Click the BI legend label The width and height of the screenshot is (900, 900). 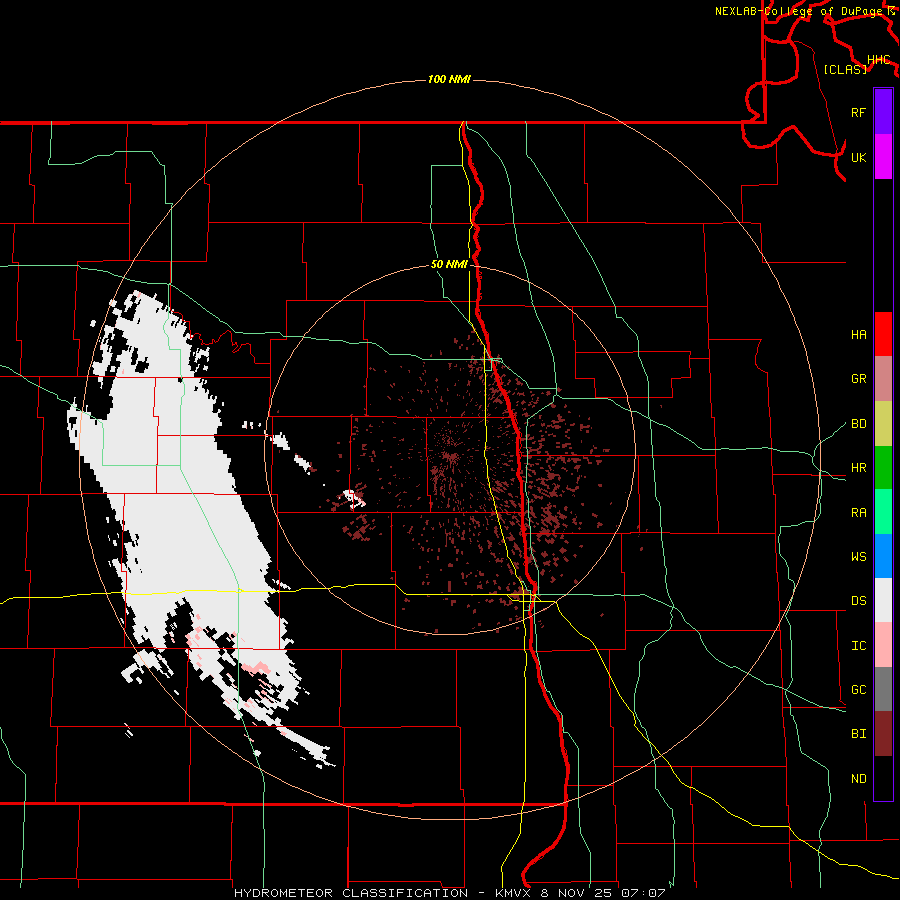(858, 734)
